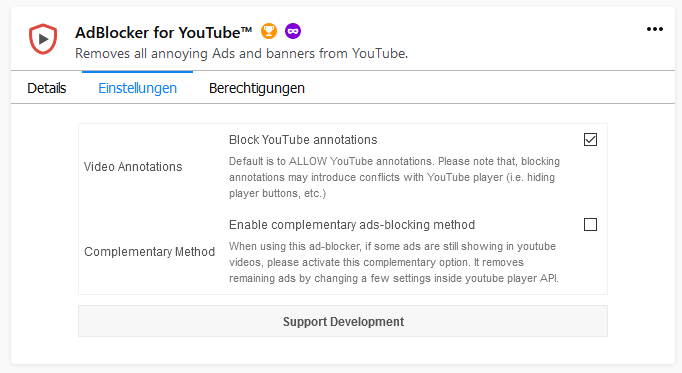Open the three-dot more options menu
Image resolution: width=682 pixels, height=373 pixels.
[655, 29]
